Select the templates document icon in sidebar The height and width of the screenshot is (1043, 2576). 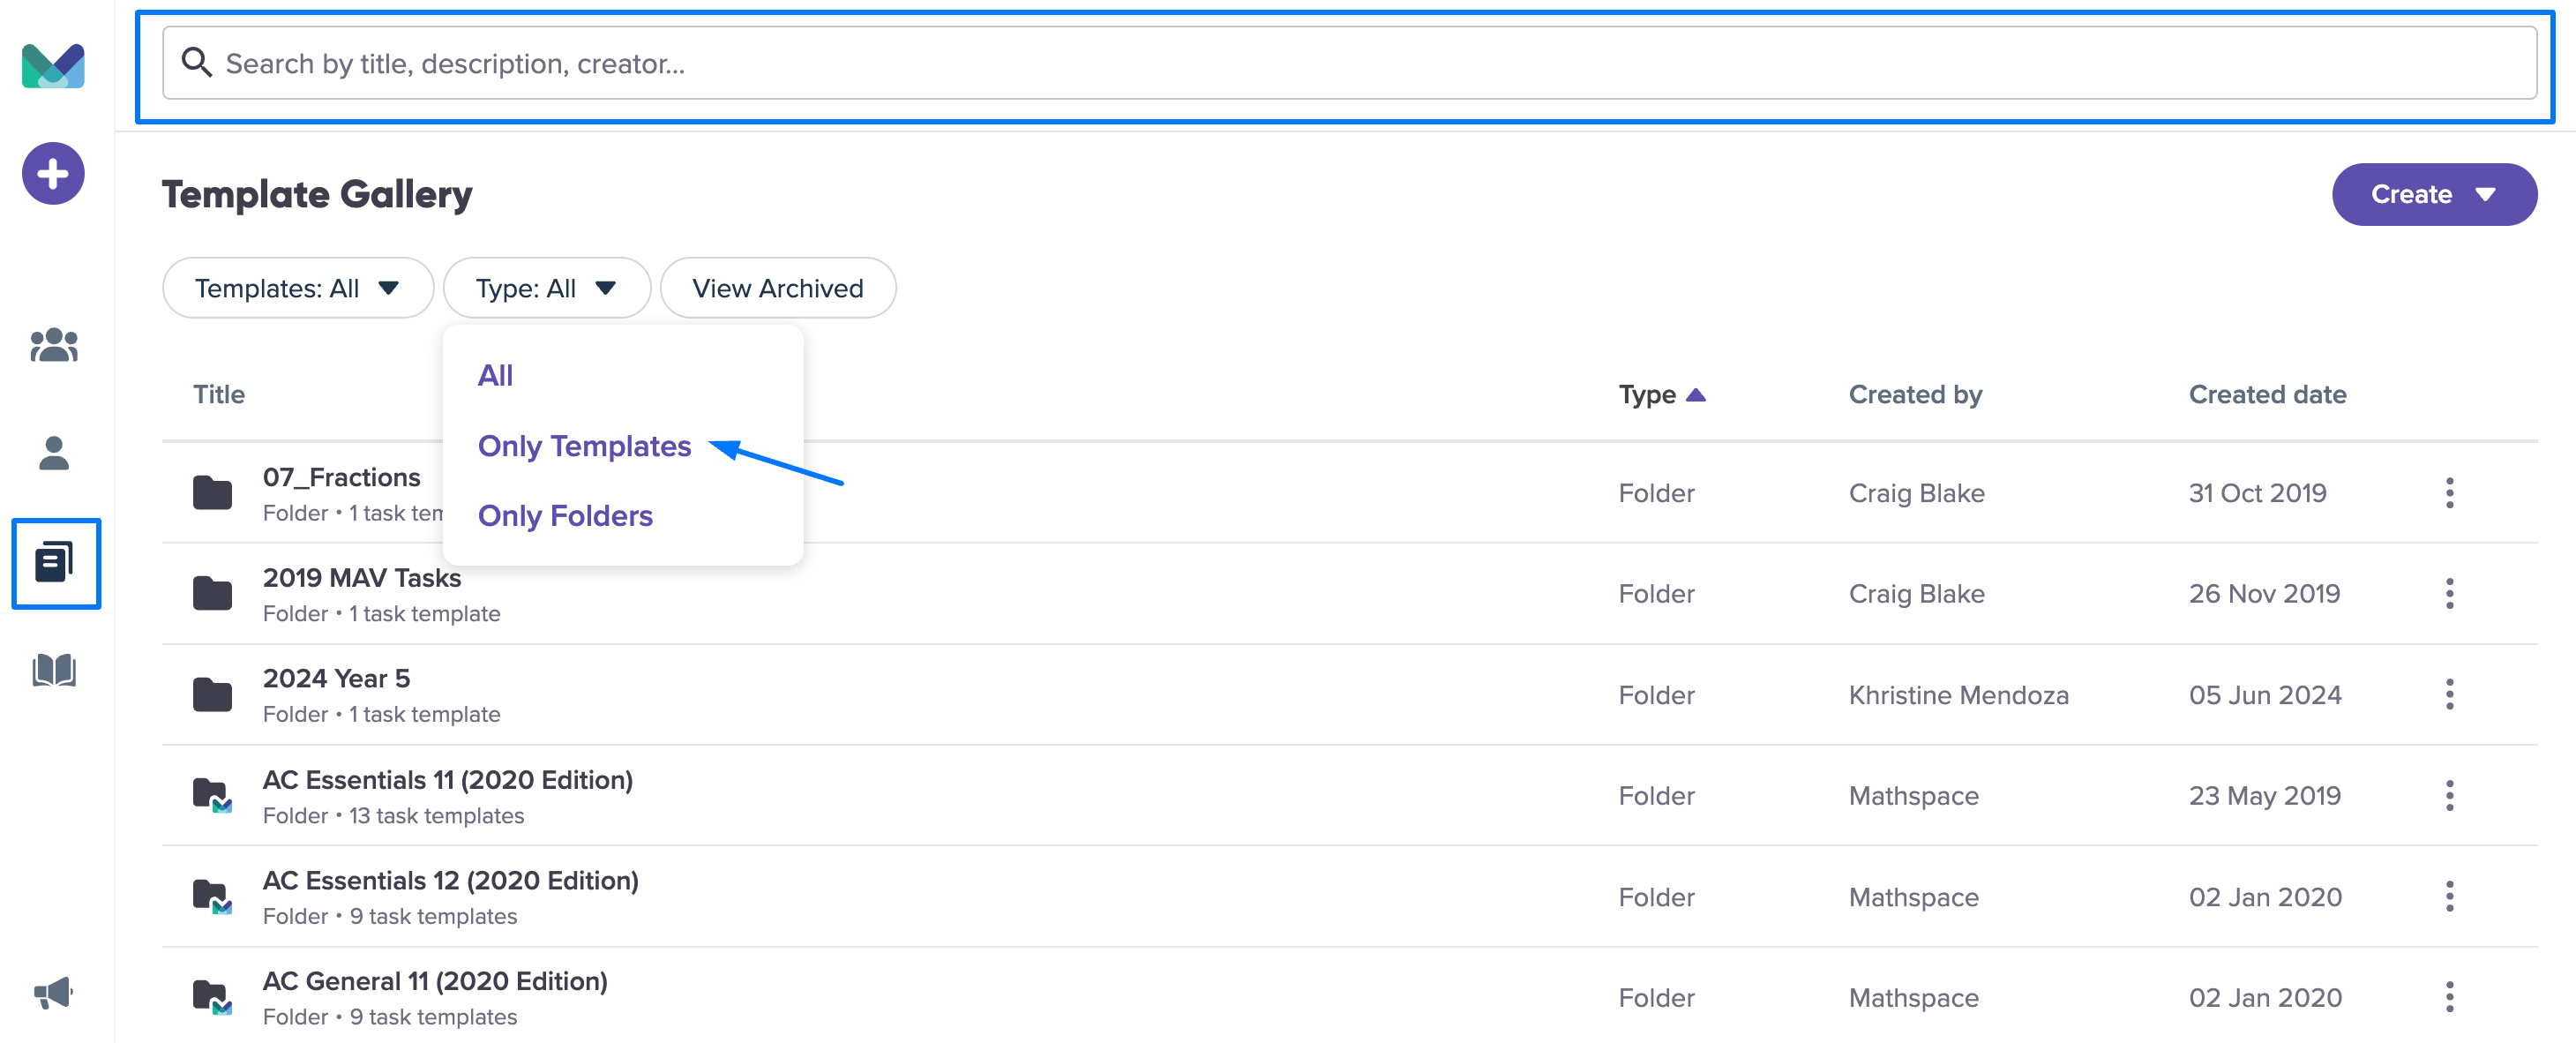point(56,563)
